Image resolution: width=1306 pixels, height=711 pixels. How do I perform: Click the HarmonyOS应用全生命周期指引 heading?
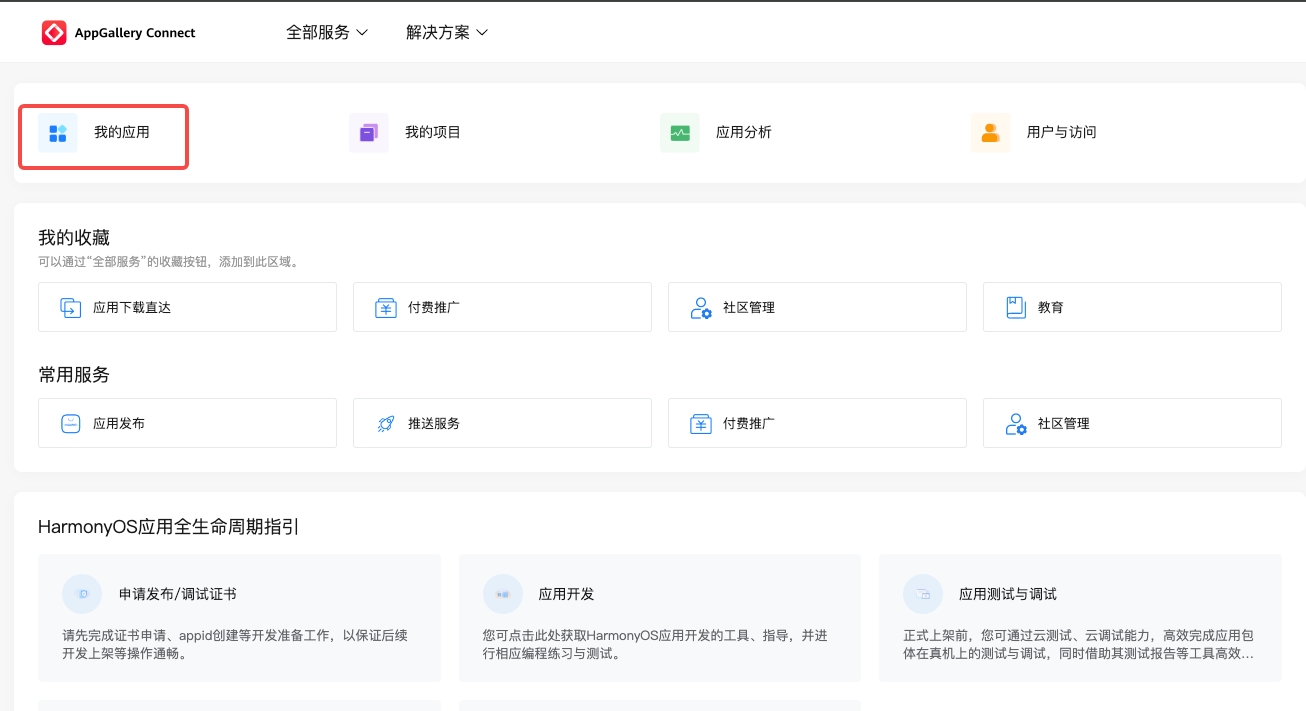(x=169, y=527)
